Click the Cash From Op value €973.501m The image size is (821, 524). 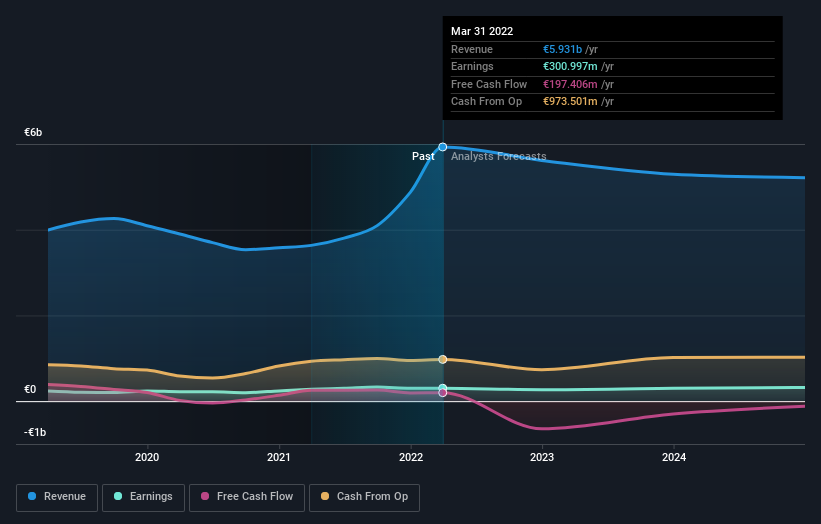point(570,102)
